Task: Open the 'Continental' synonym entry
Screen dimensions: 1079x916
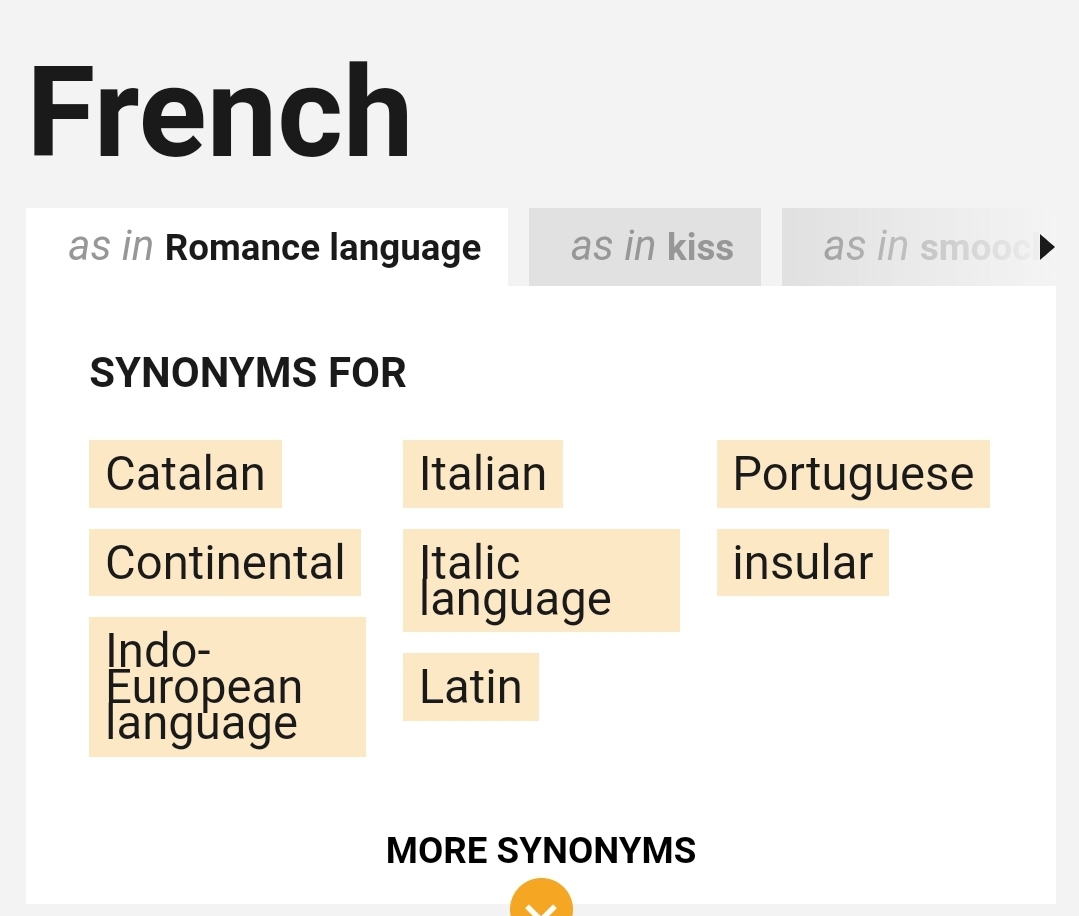Action: click(226, 562)
